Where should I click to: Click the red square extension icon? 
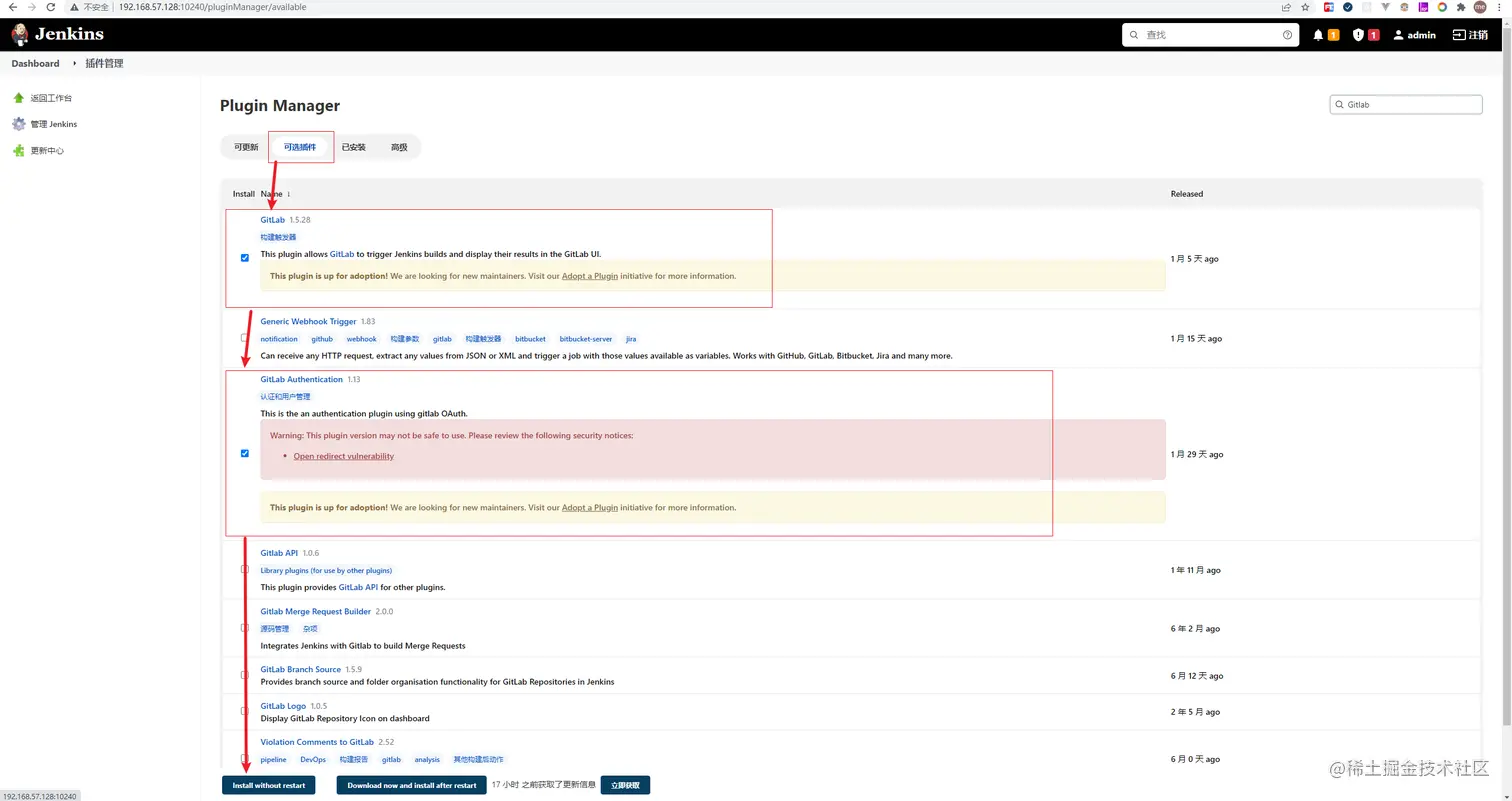pos(1329,7)
